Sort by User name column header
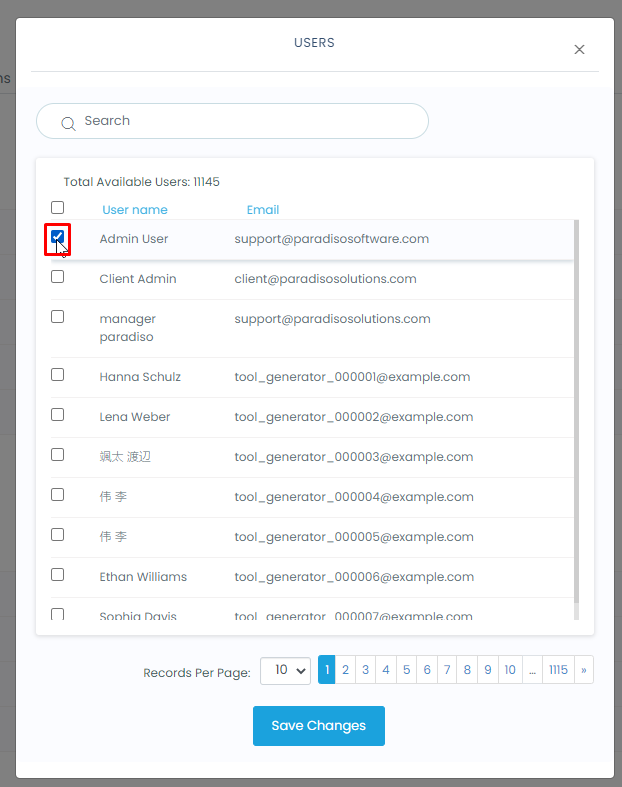The height and width of the screenshot is (787, 622). point(135,210)
